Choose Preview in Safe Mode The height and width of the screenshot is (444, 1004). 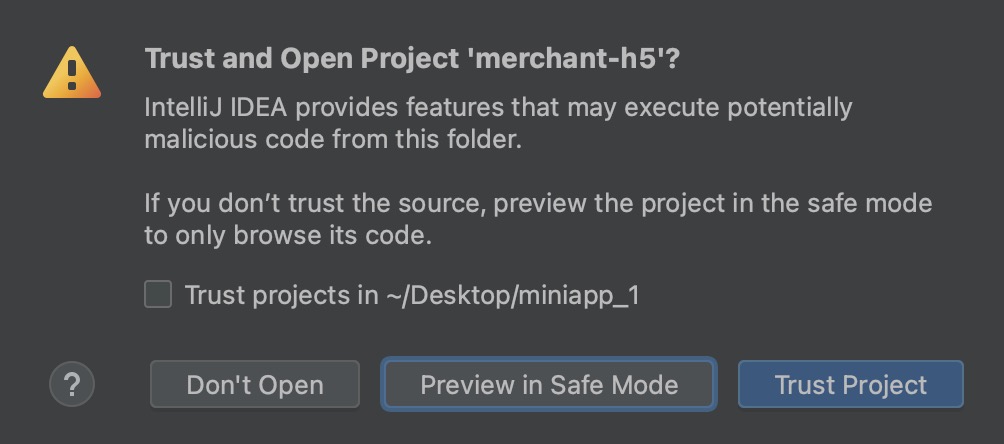click(548, 385)
